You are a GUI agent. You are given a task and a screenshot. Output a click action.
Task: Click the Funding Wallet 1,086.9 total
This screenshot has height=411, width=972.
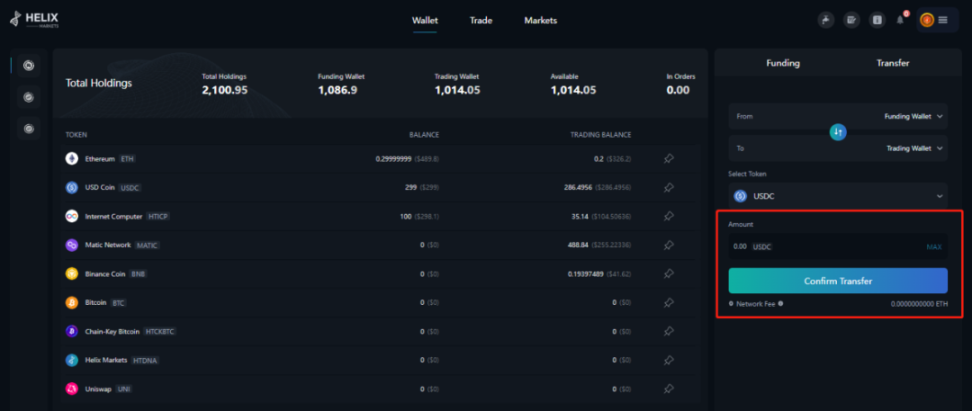[x=338, y=91]
